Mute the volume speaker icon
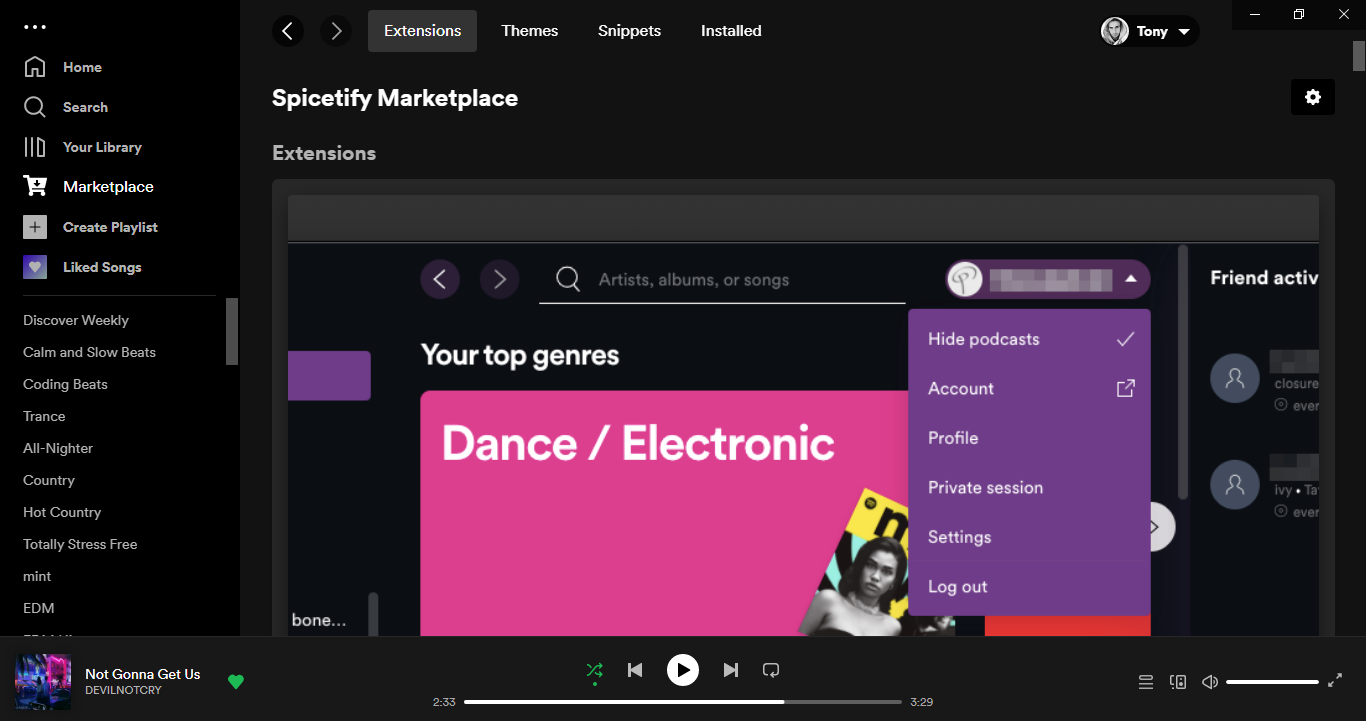The width and height of the screenshot is (1366, 721). point(1210,682)
